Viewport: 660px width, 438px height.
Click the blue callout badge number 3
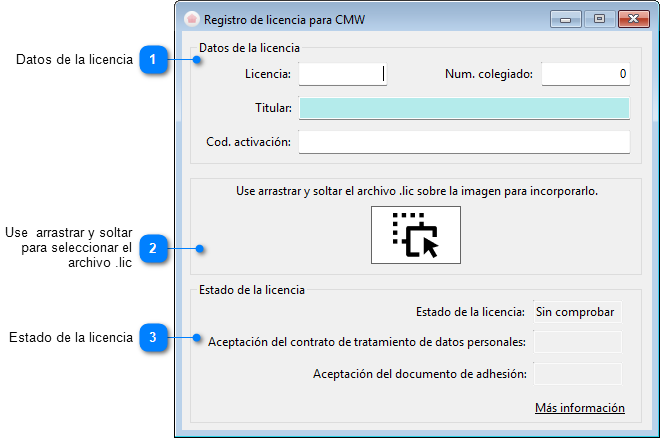click(153, 337)
